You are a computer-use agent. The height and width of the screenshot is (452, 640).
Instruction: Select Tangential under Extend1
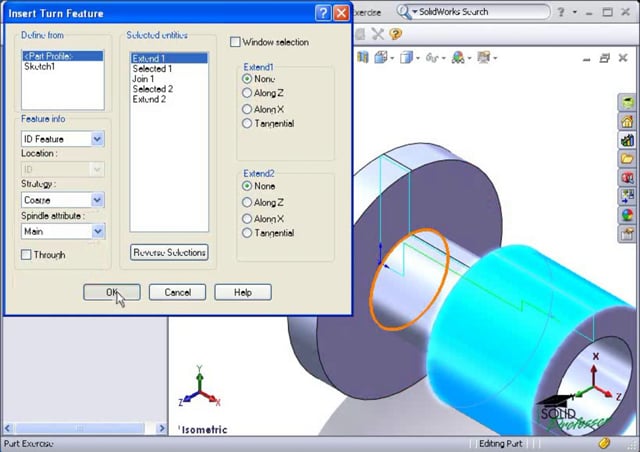click(247, 123)
